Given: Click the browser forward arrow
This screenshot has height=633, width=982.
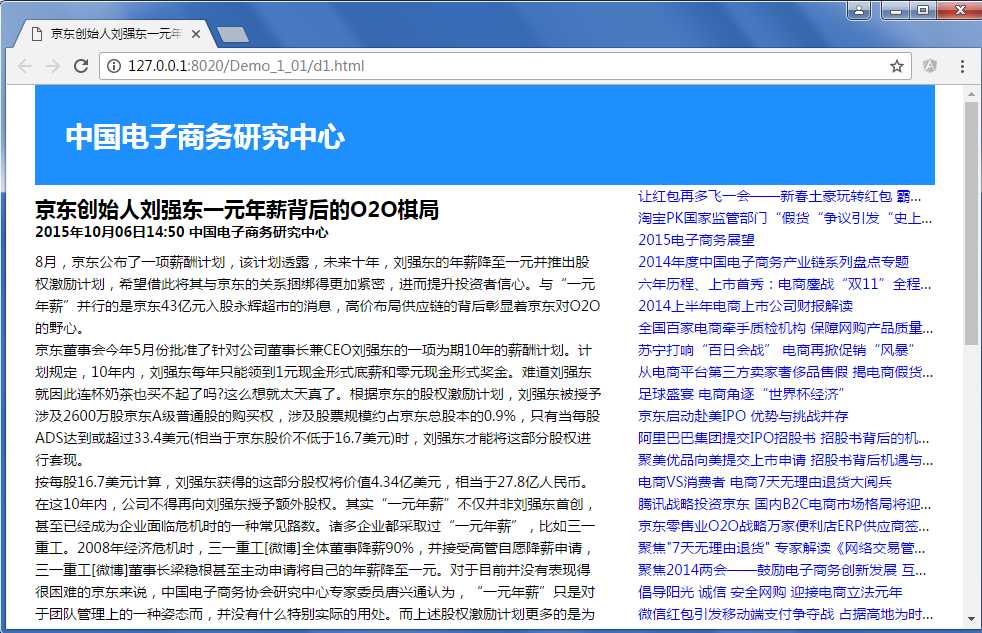Looking at the screenshot, I should [53, 66].
